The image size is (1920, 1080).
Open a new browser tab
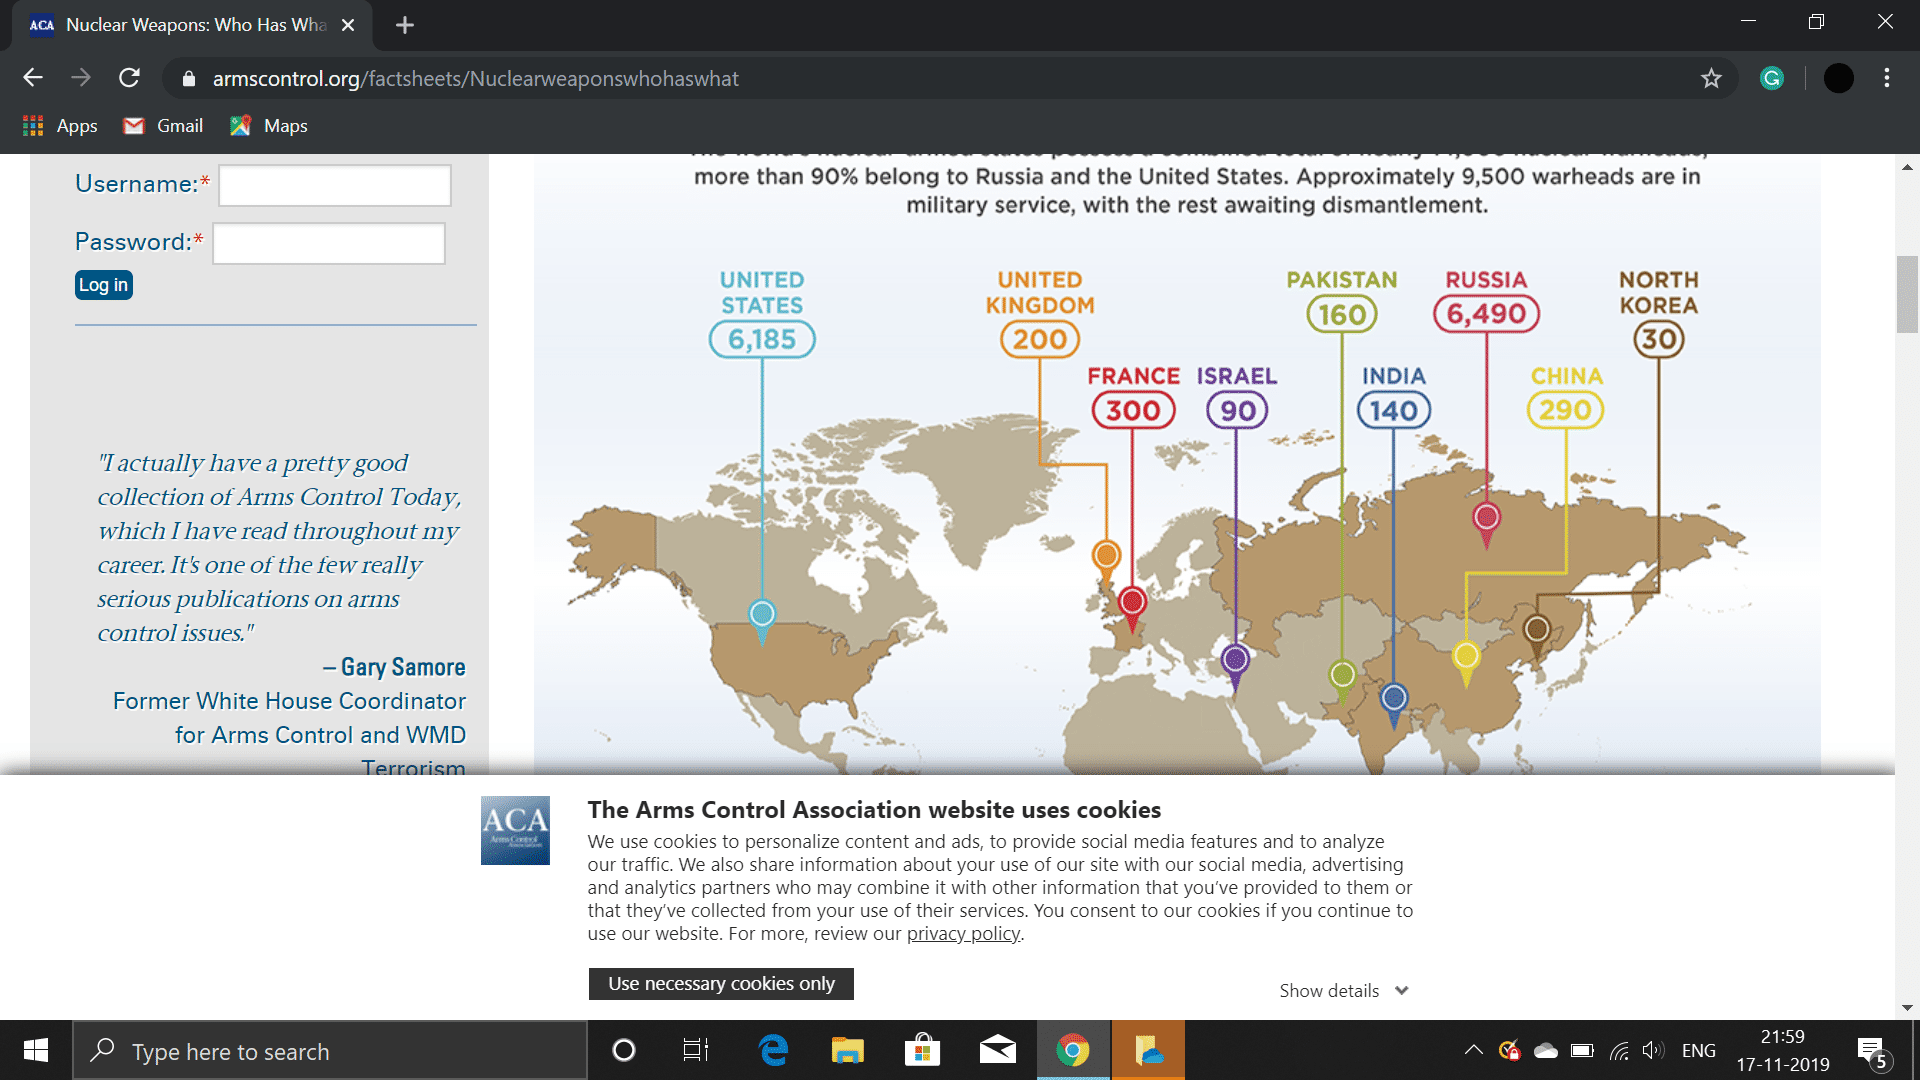click(x=404, y=25)
